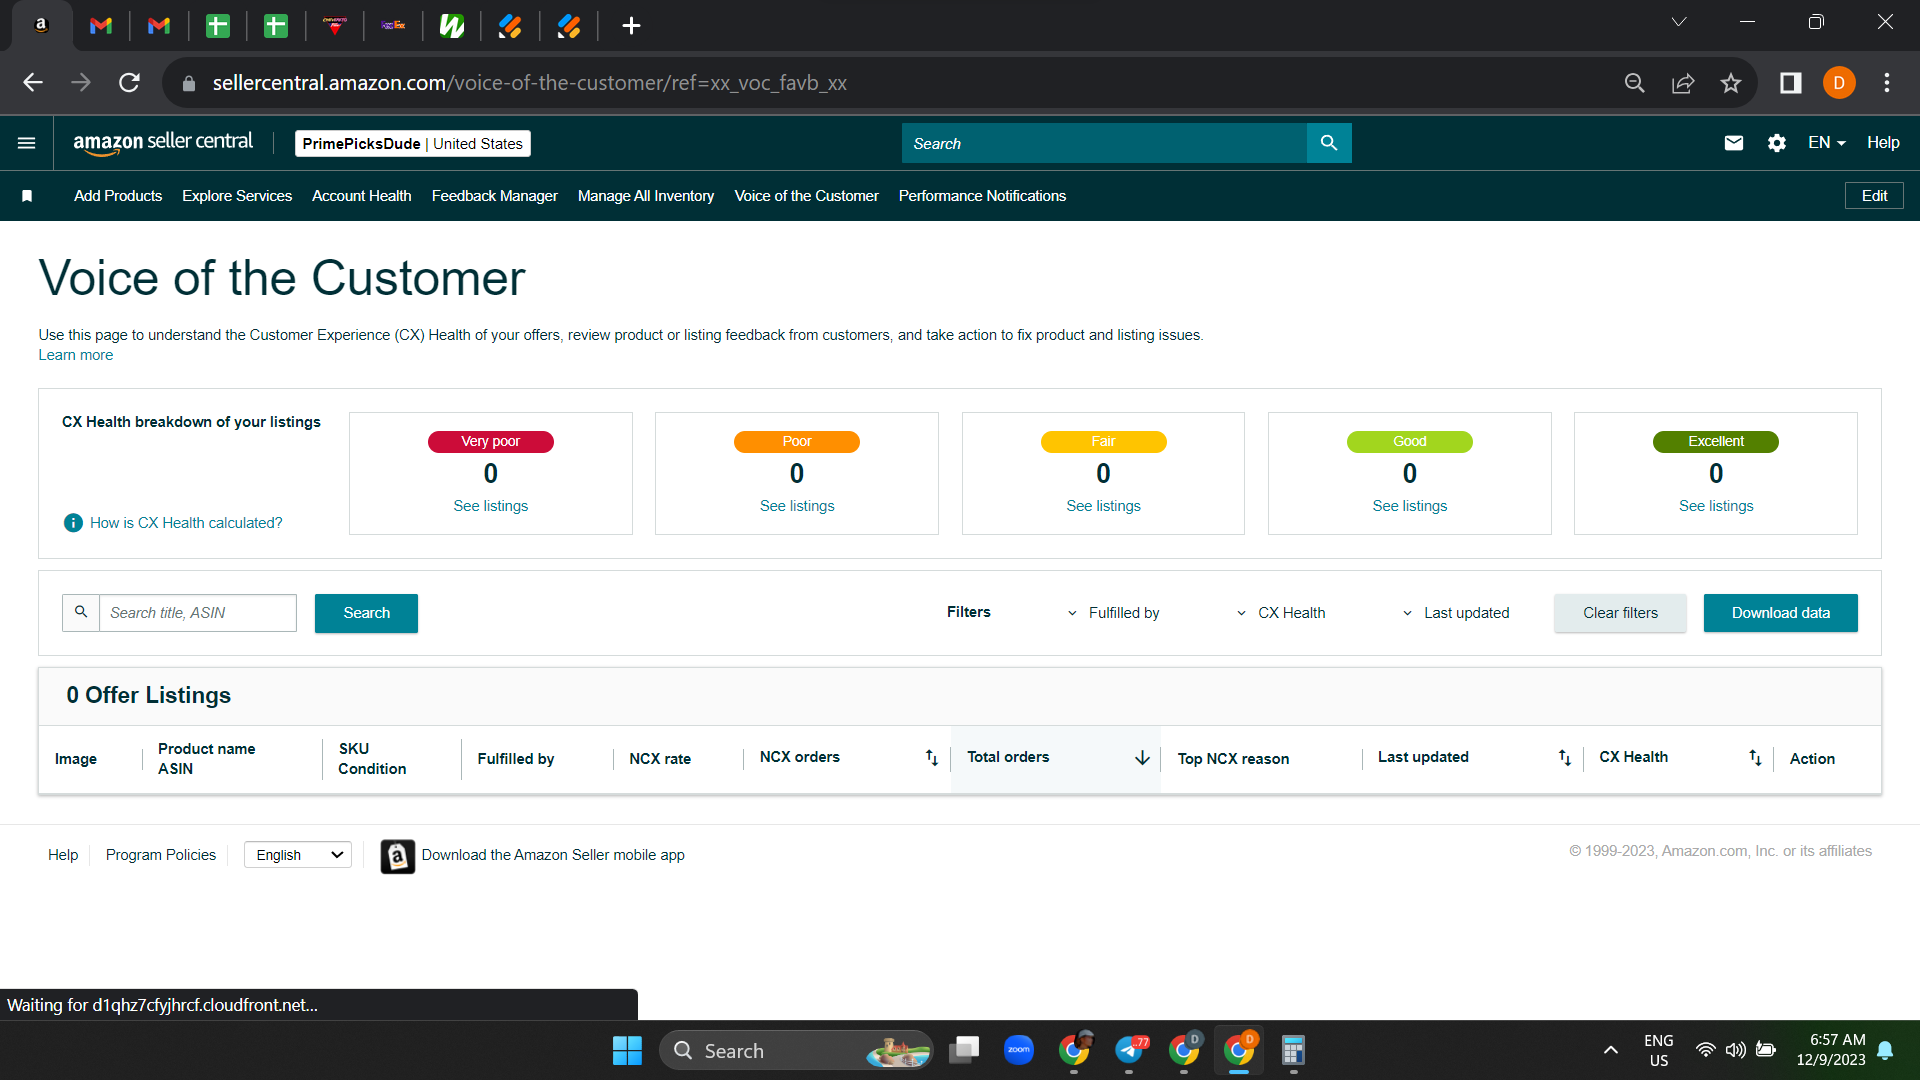Go back with browser back arrow
The image size is (1920, 1080).
(33, 83)
